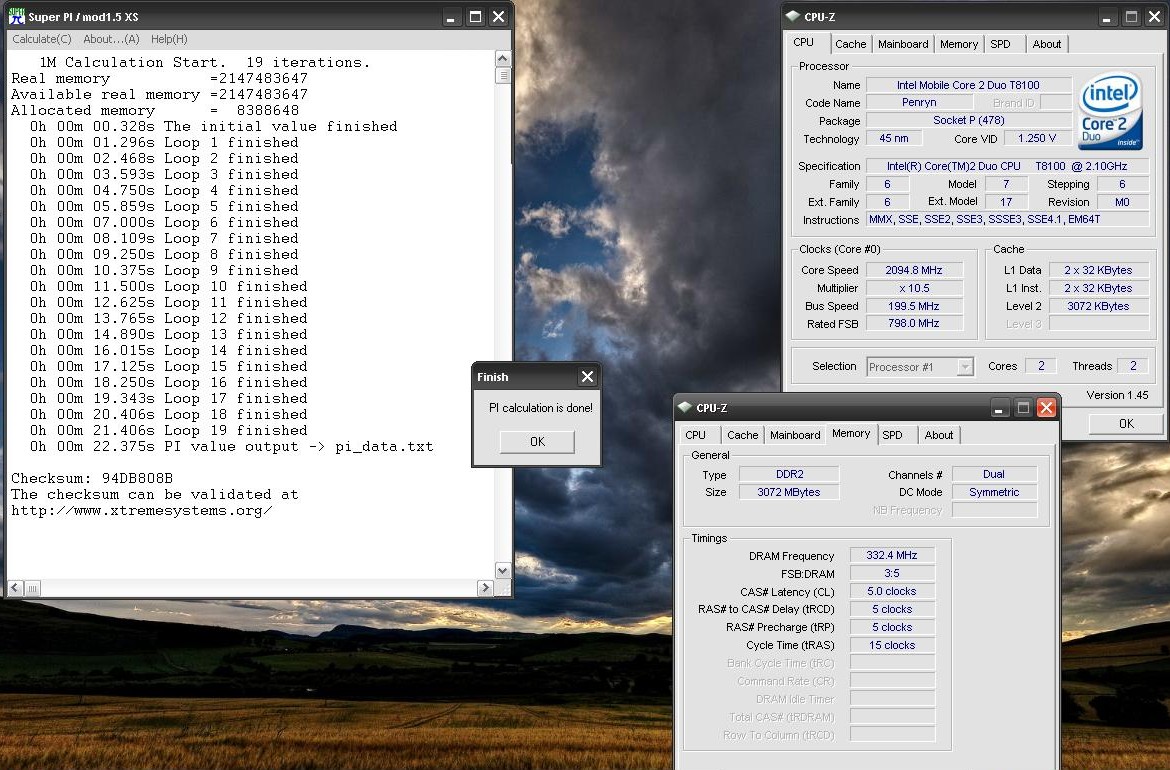Screen dimensions: 1170x770
Task: Click OK in the back CPU-Z window
Action: (x=1126, y=423)
